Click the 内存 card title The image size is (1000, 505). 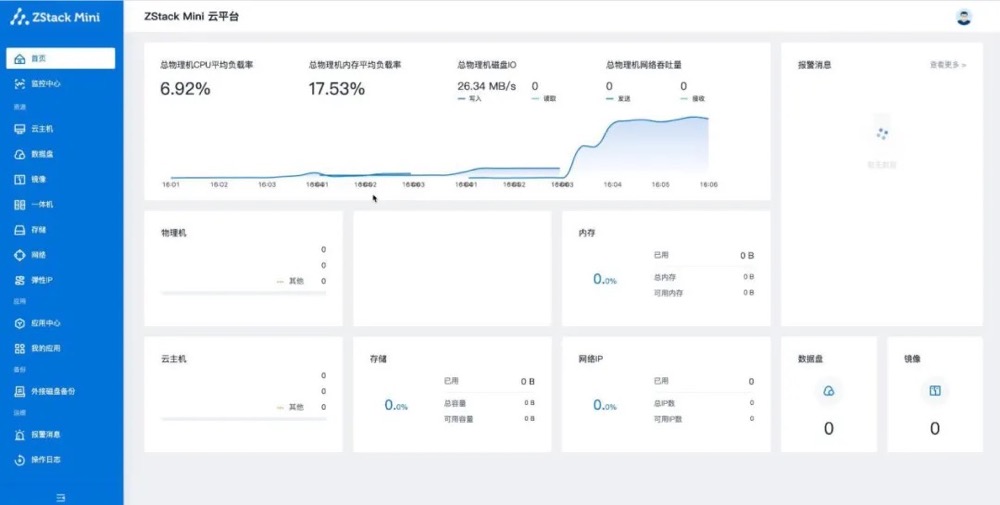pos(587,233)
